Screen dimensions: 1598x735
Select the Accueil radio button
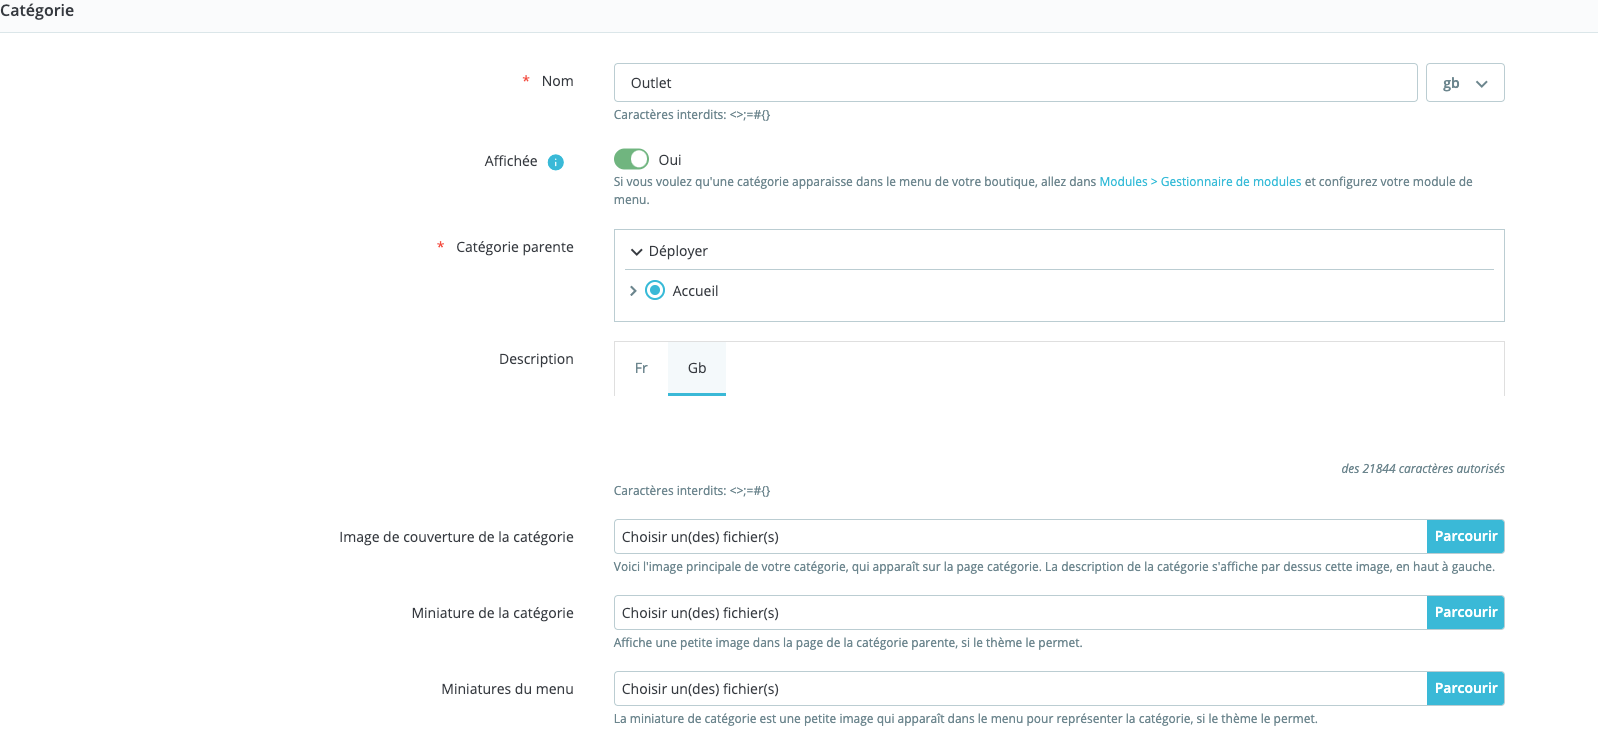tap(655, 290)
